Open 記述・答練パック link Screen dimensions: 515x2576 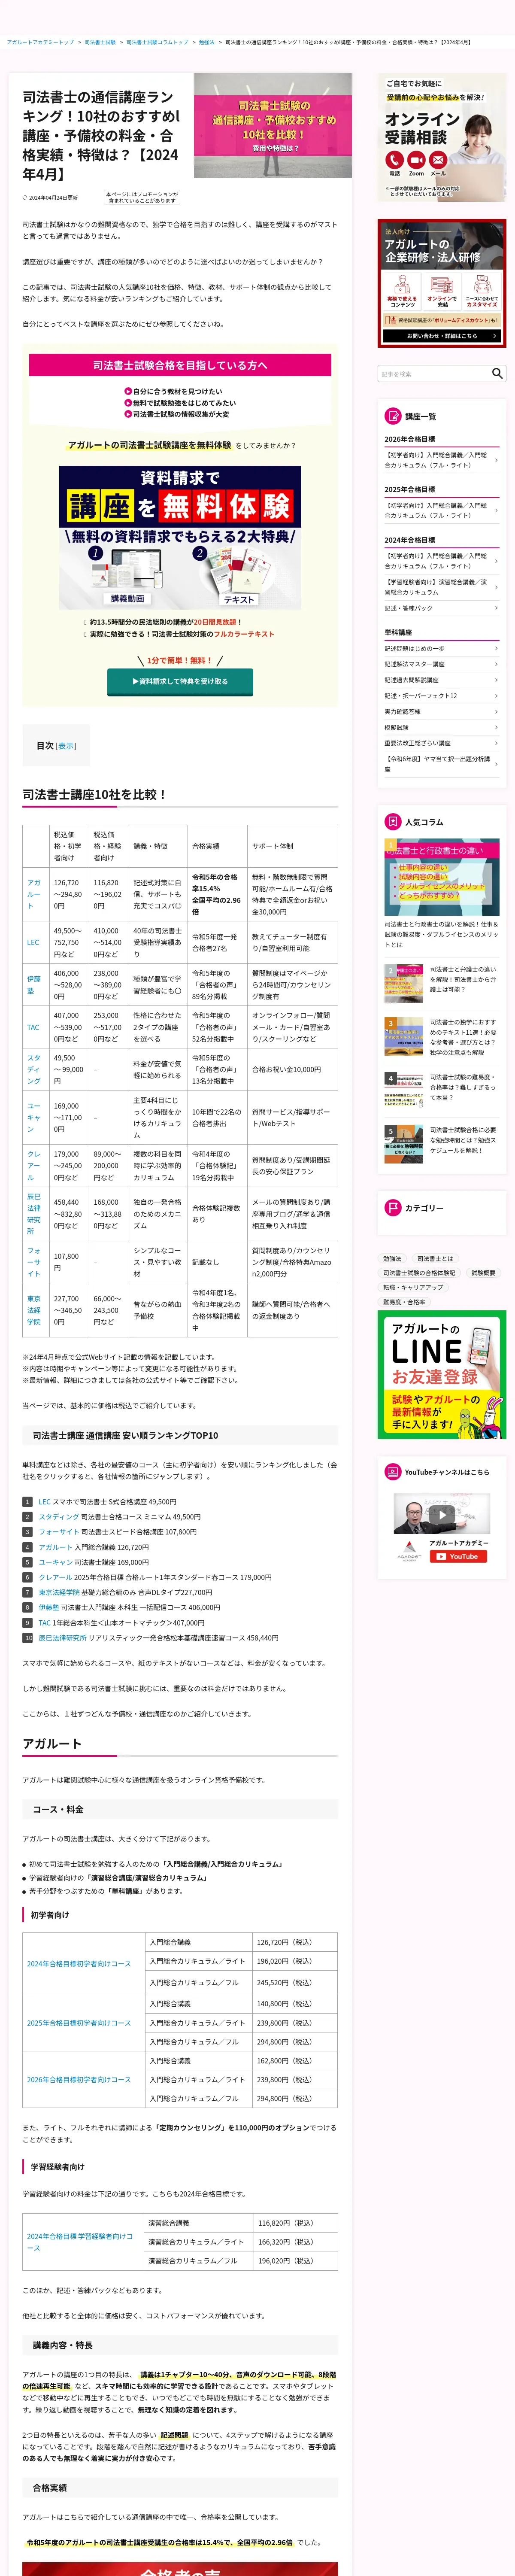(x=441, y=608)
